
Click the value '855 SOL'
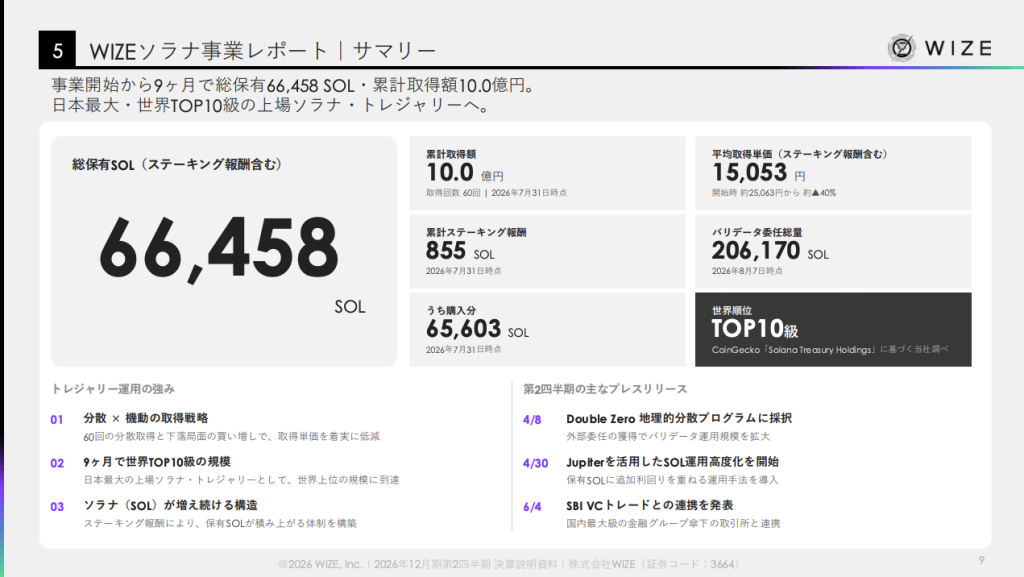point(460,251)
